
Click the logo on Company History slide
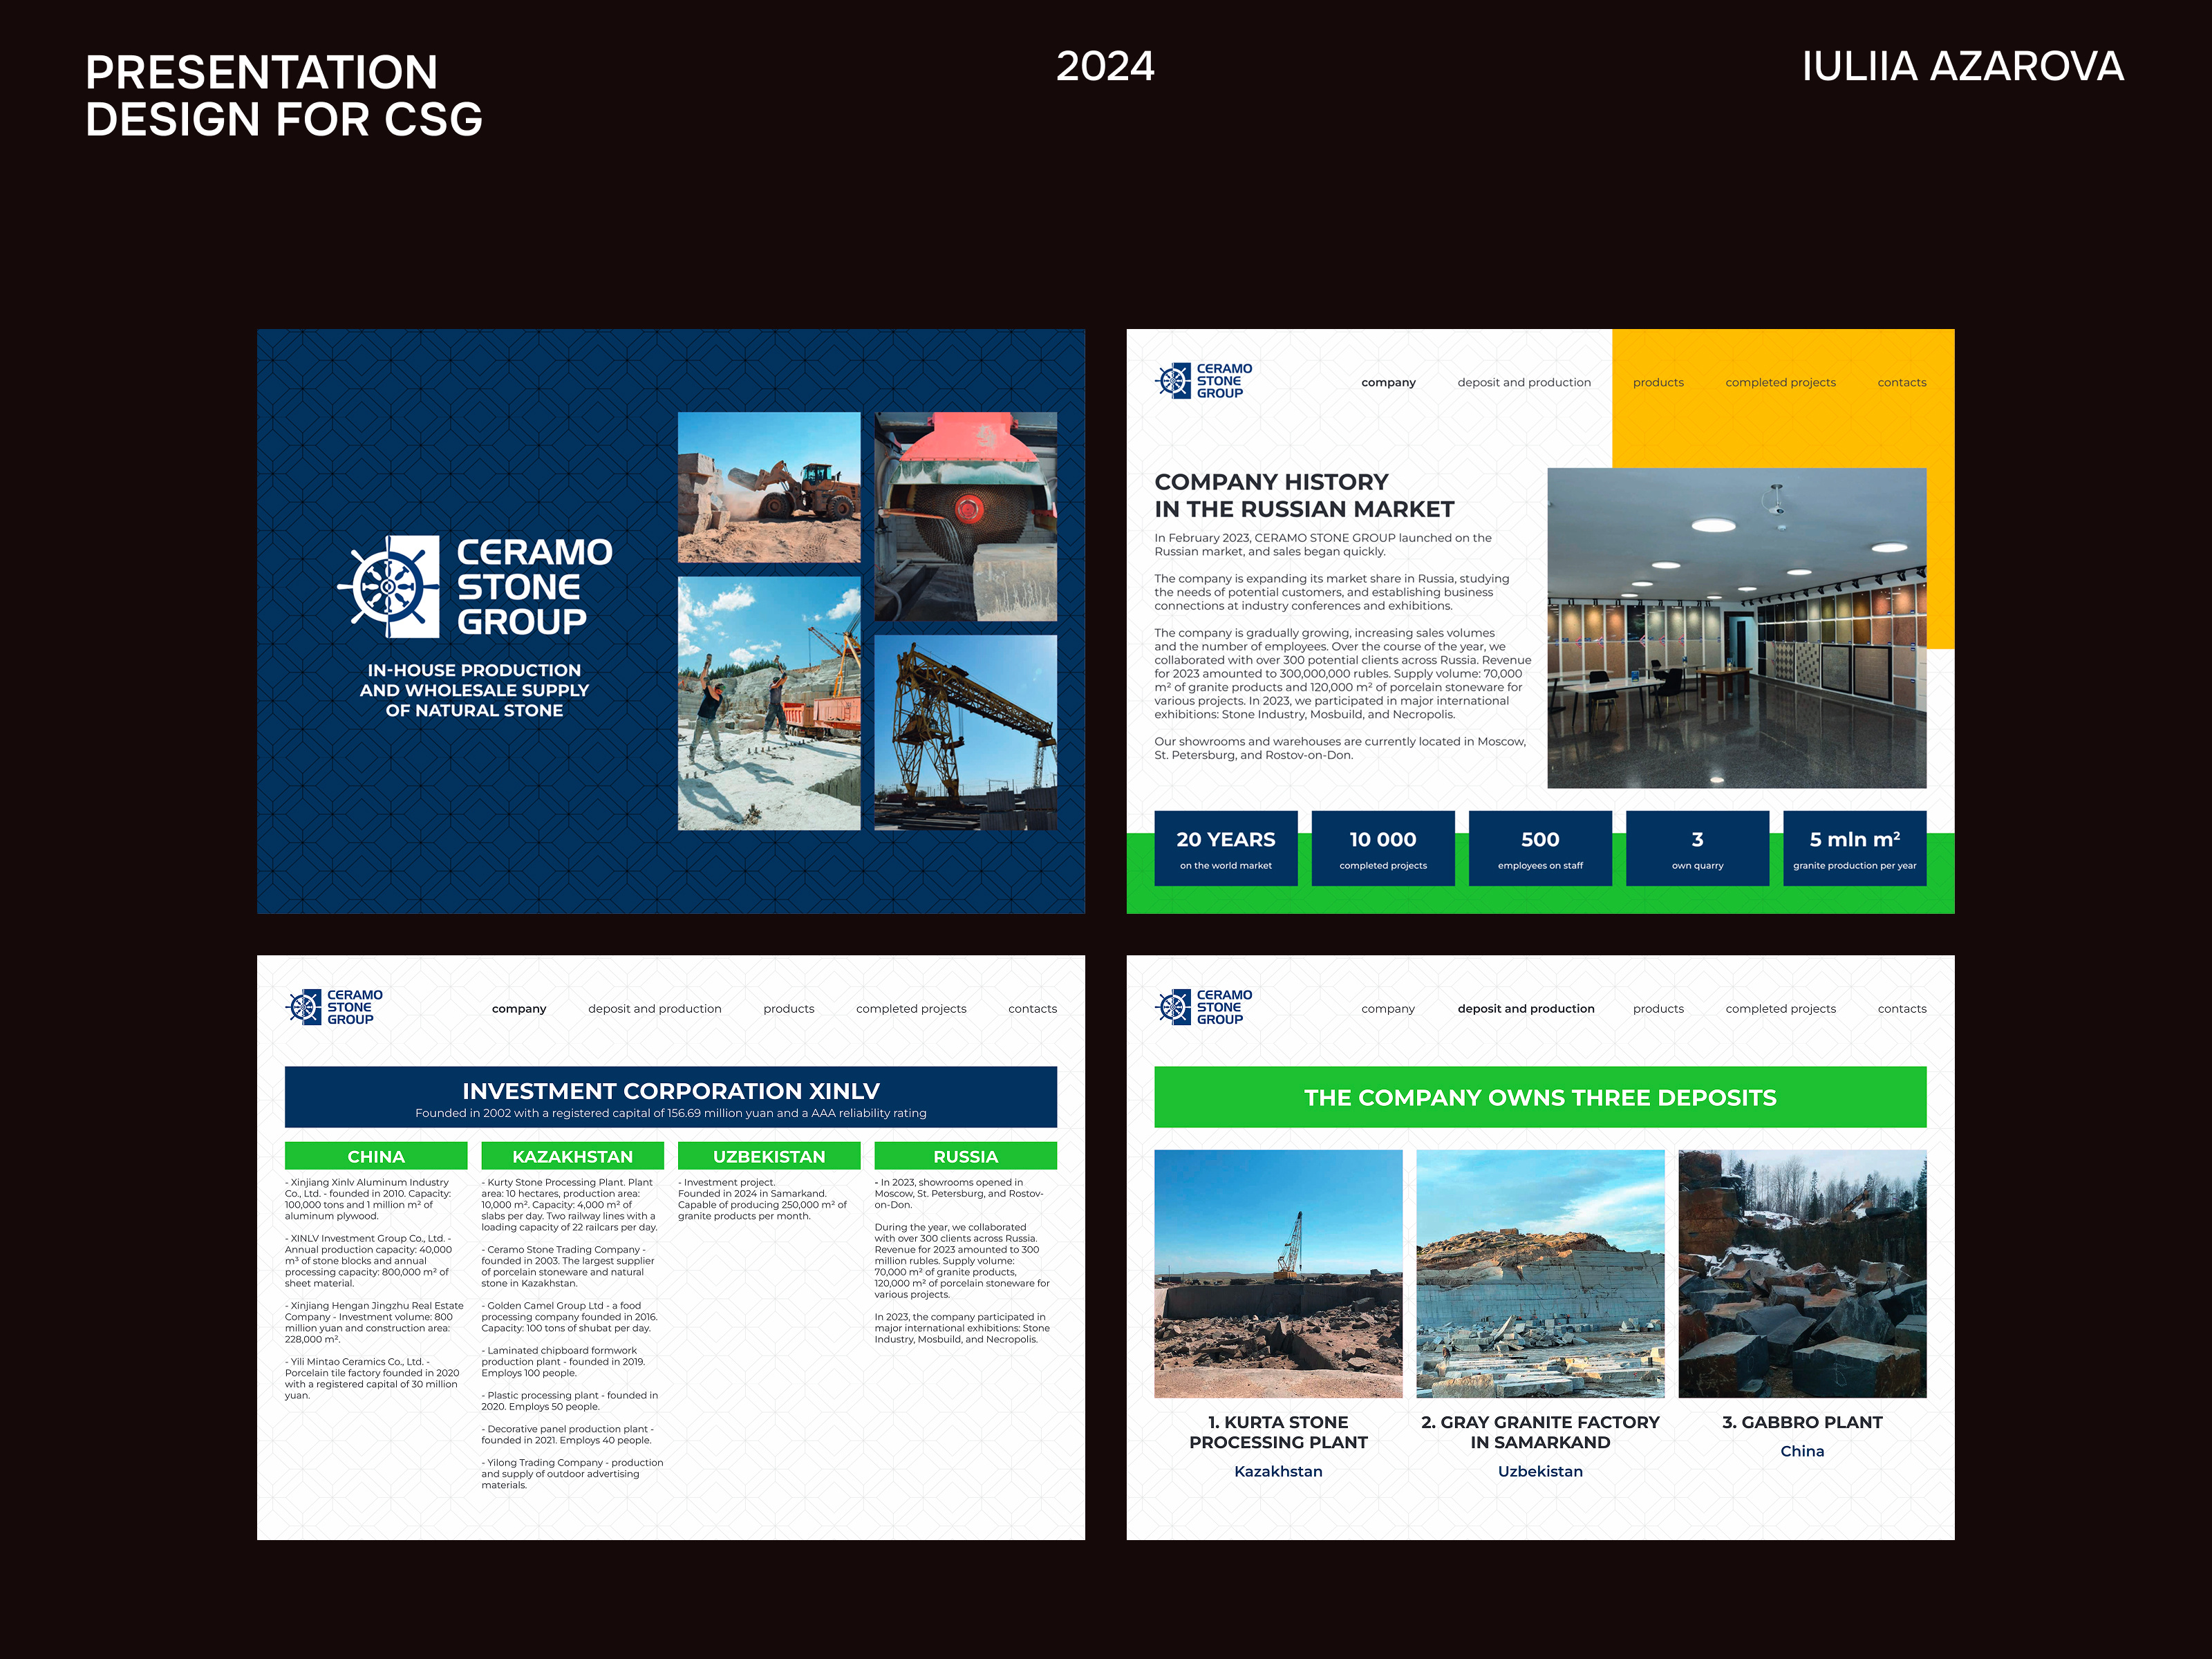click(x=1203, y=381)
